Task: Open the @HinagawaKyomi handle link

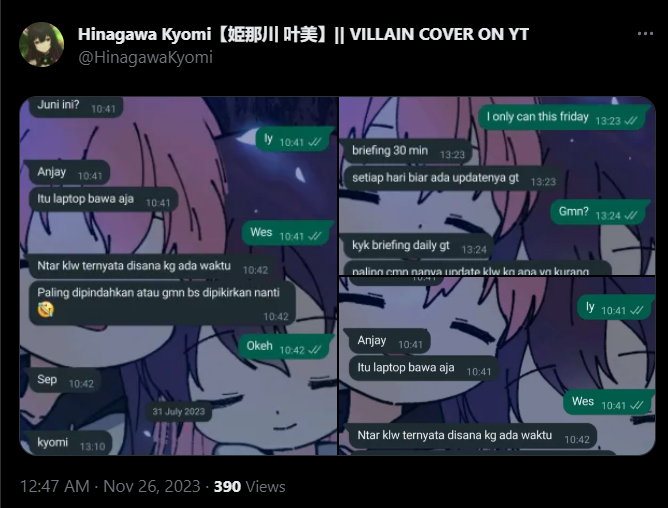Action: [145, 58]
